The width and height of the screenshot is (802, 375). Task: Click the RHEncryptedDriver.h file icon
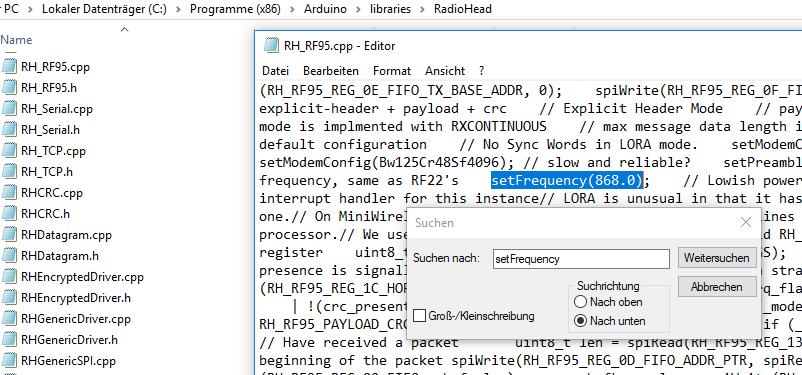tap(9, 298)
